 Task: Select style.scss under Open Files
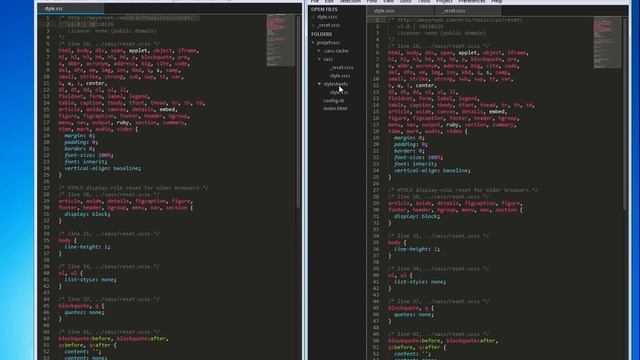(x=327, y=17)
